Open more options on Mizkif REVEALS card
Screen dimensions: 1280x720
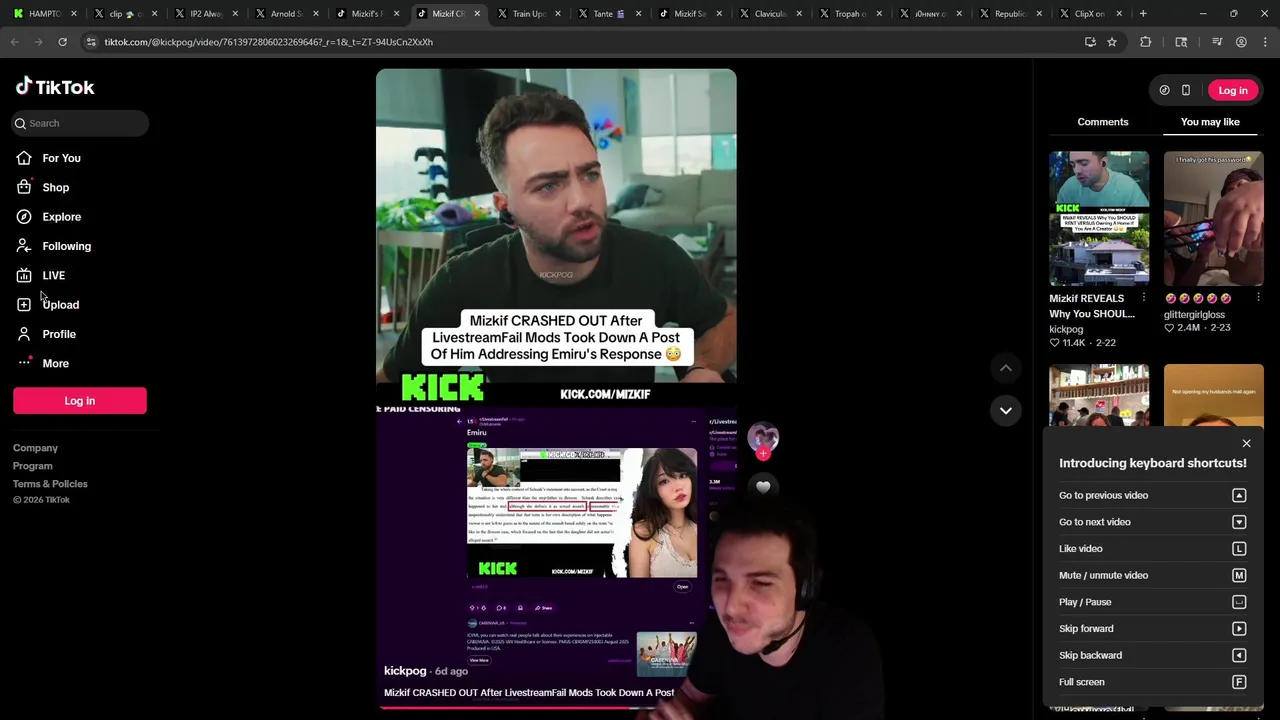(1144, 298)
